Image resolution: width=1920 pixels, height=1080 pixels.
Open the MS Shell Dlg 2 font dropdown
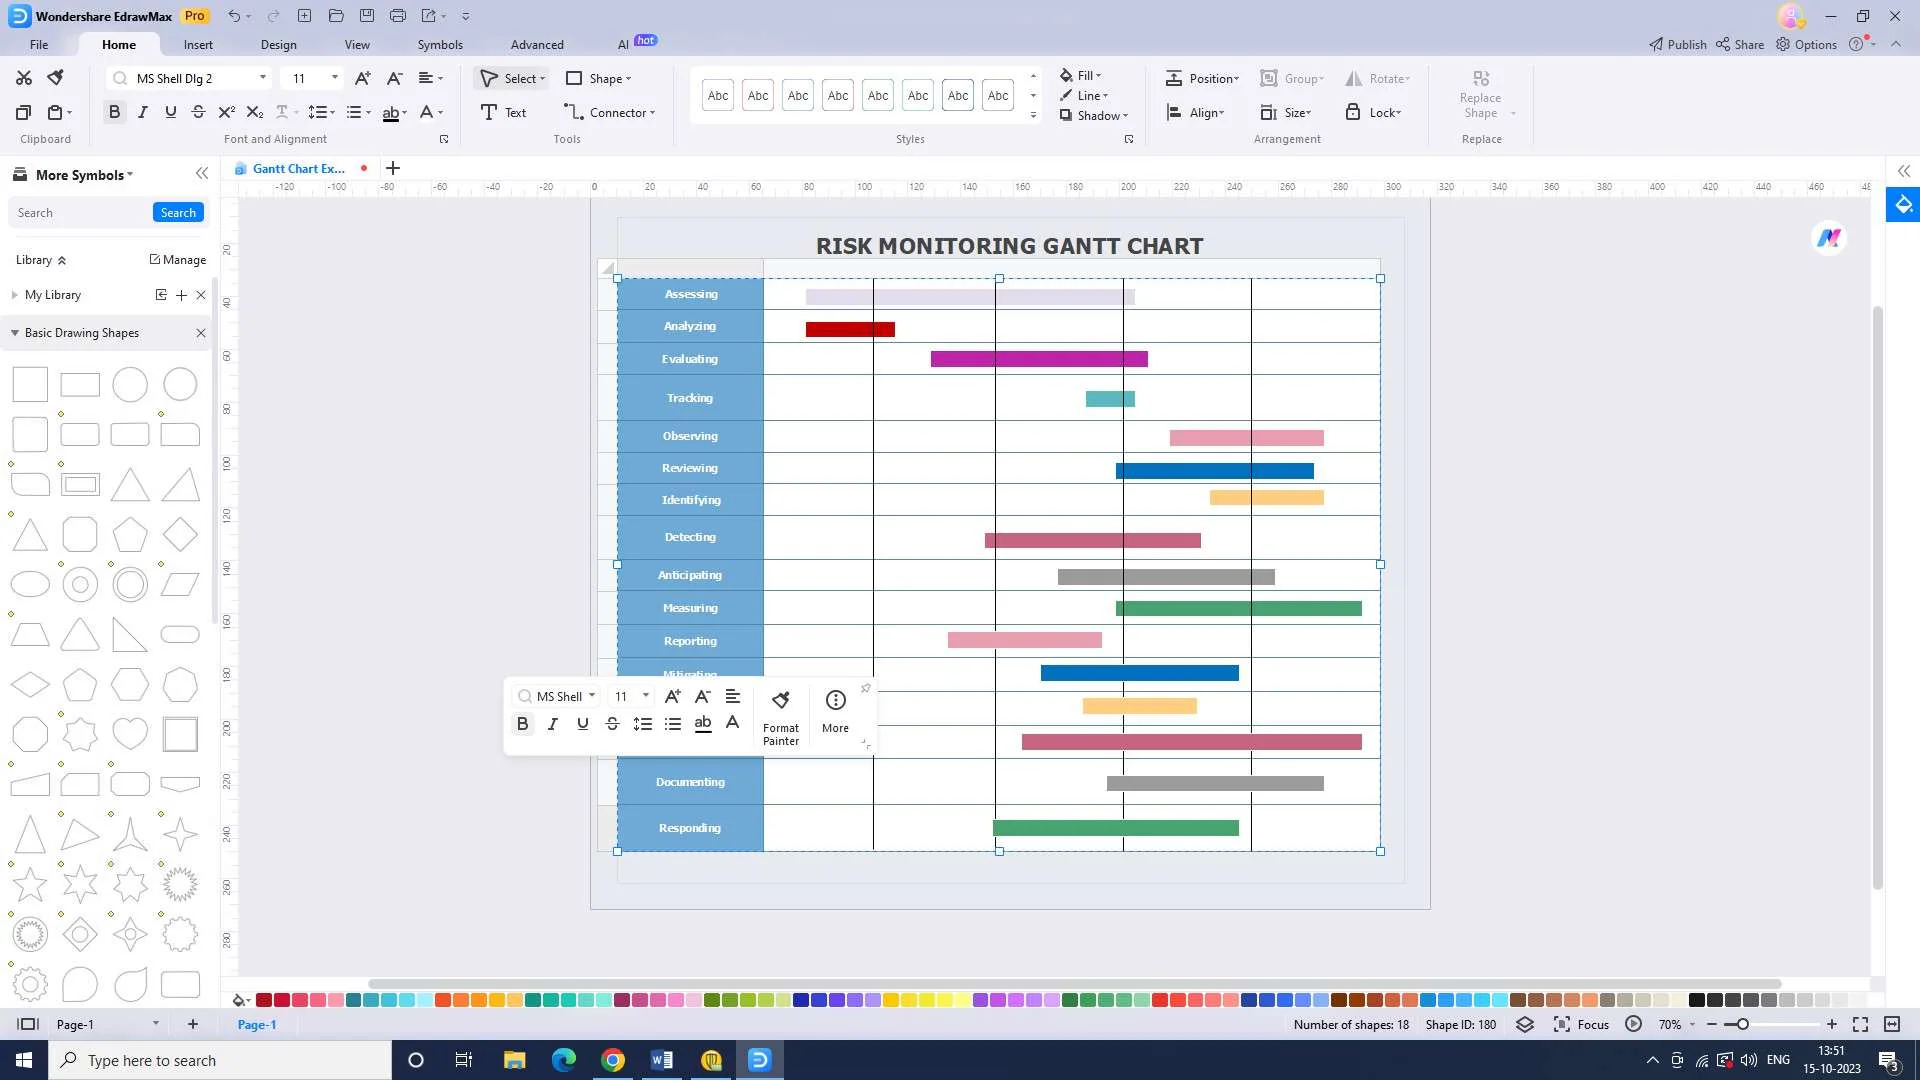pyautogui.click(x=263, y=78)
